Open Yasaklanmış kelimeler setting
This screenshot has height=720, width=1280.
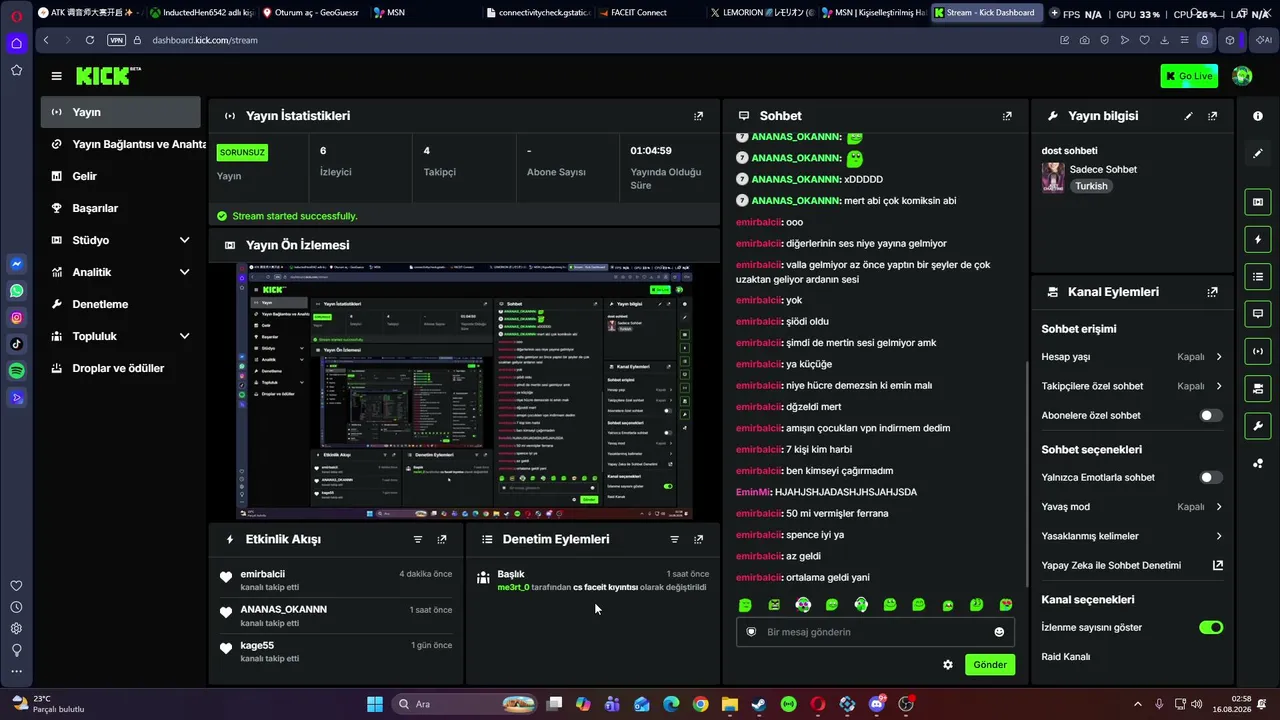tap(1132, 536)
